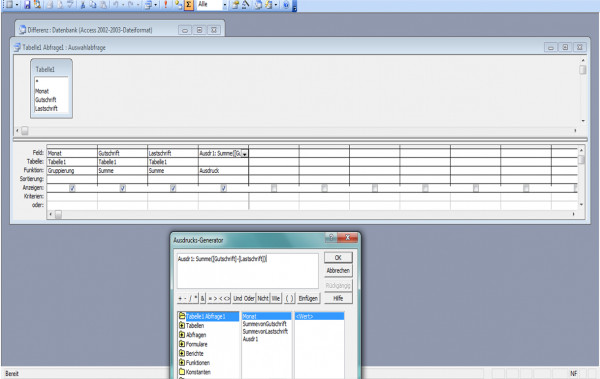Image resolution: width=600 pixels, height=379 pixels.
Task: Click the Ausdruck cell in the Funktion row
Action: [223, 170]
